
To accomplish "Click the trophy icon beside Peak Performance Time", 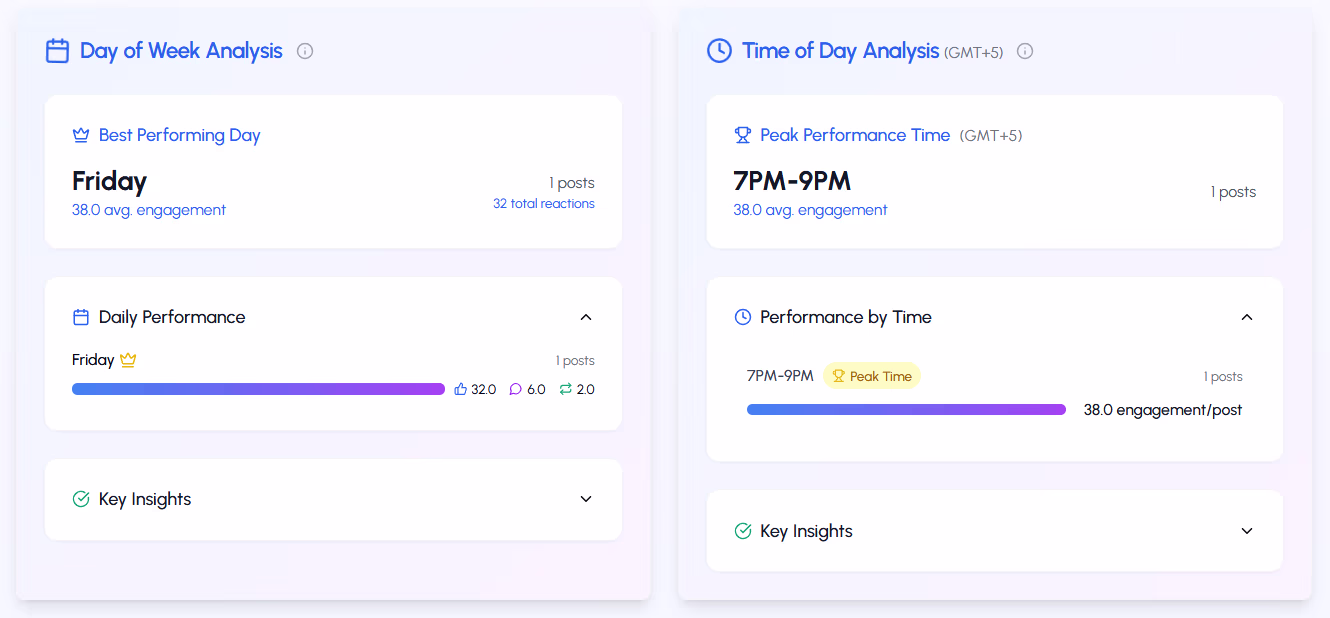I will [742, 134].
